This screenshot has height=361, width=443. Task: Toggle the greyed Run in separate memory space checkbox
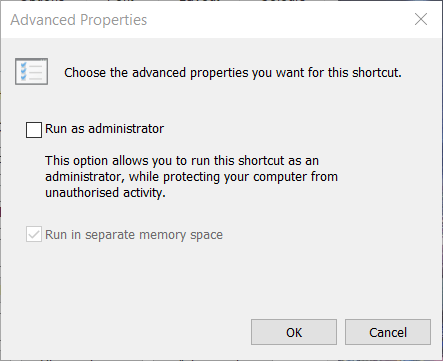click(34, 234)
